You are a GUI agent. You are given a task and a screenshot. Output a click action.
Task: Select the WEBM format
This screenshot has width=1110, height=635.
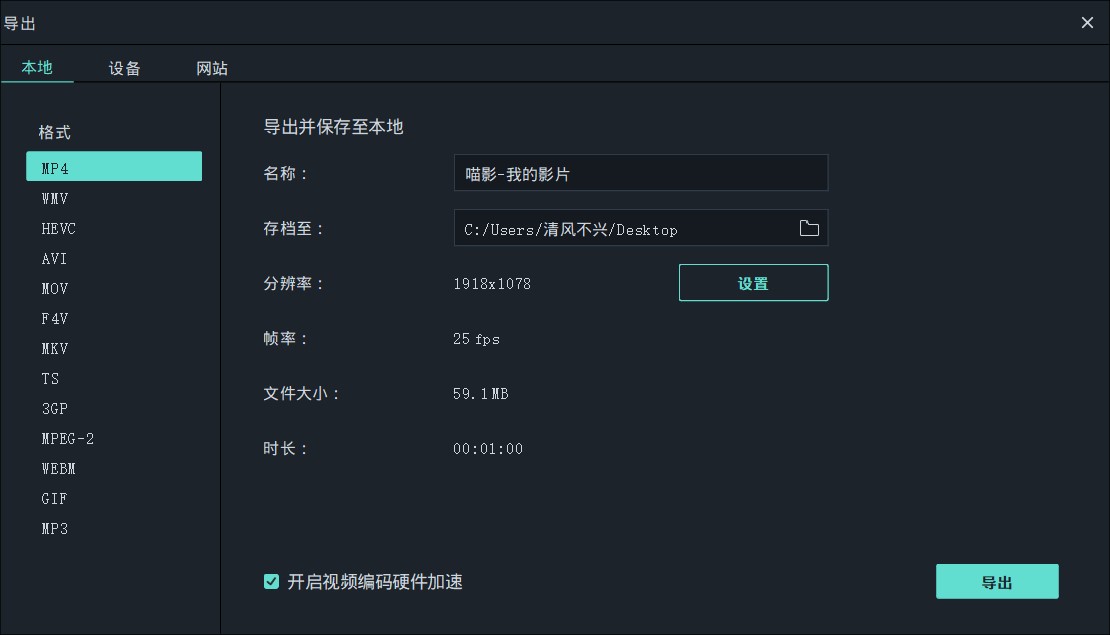[113, 468]
